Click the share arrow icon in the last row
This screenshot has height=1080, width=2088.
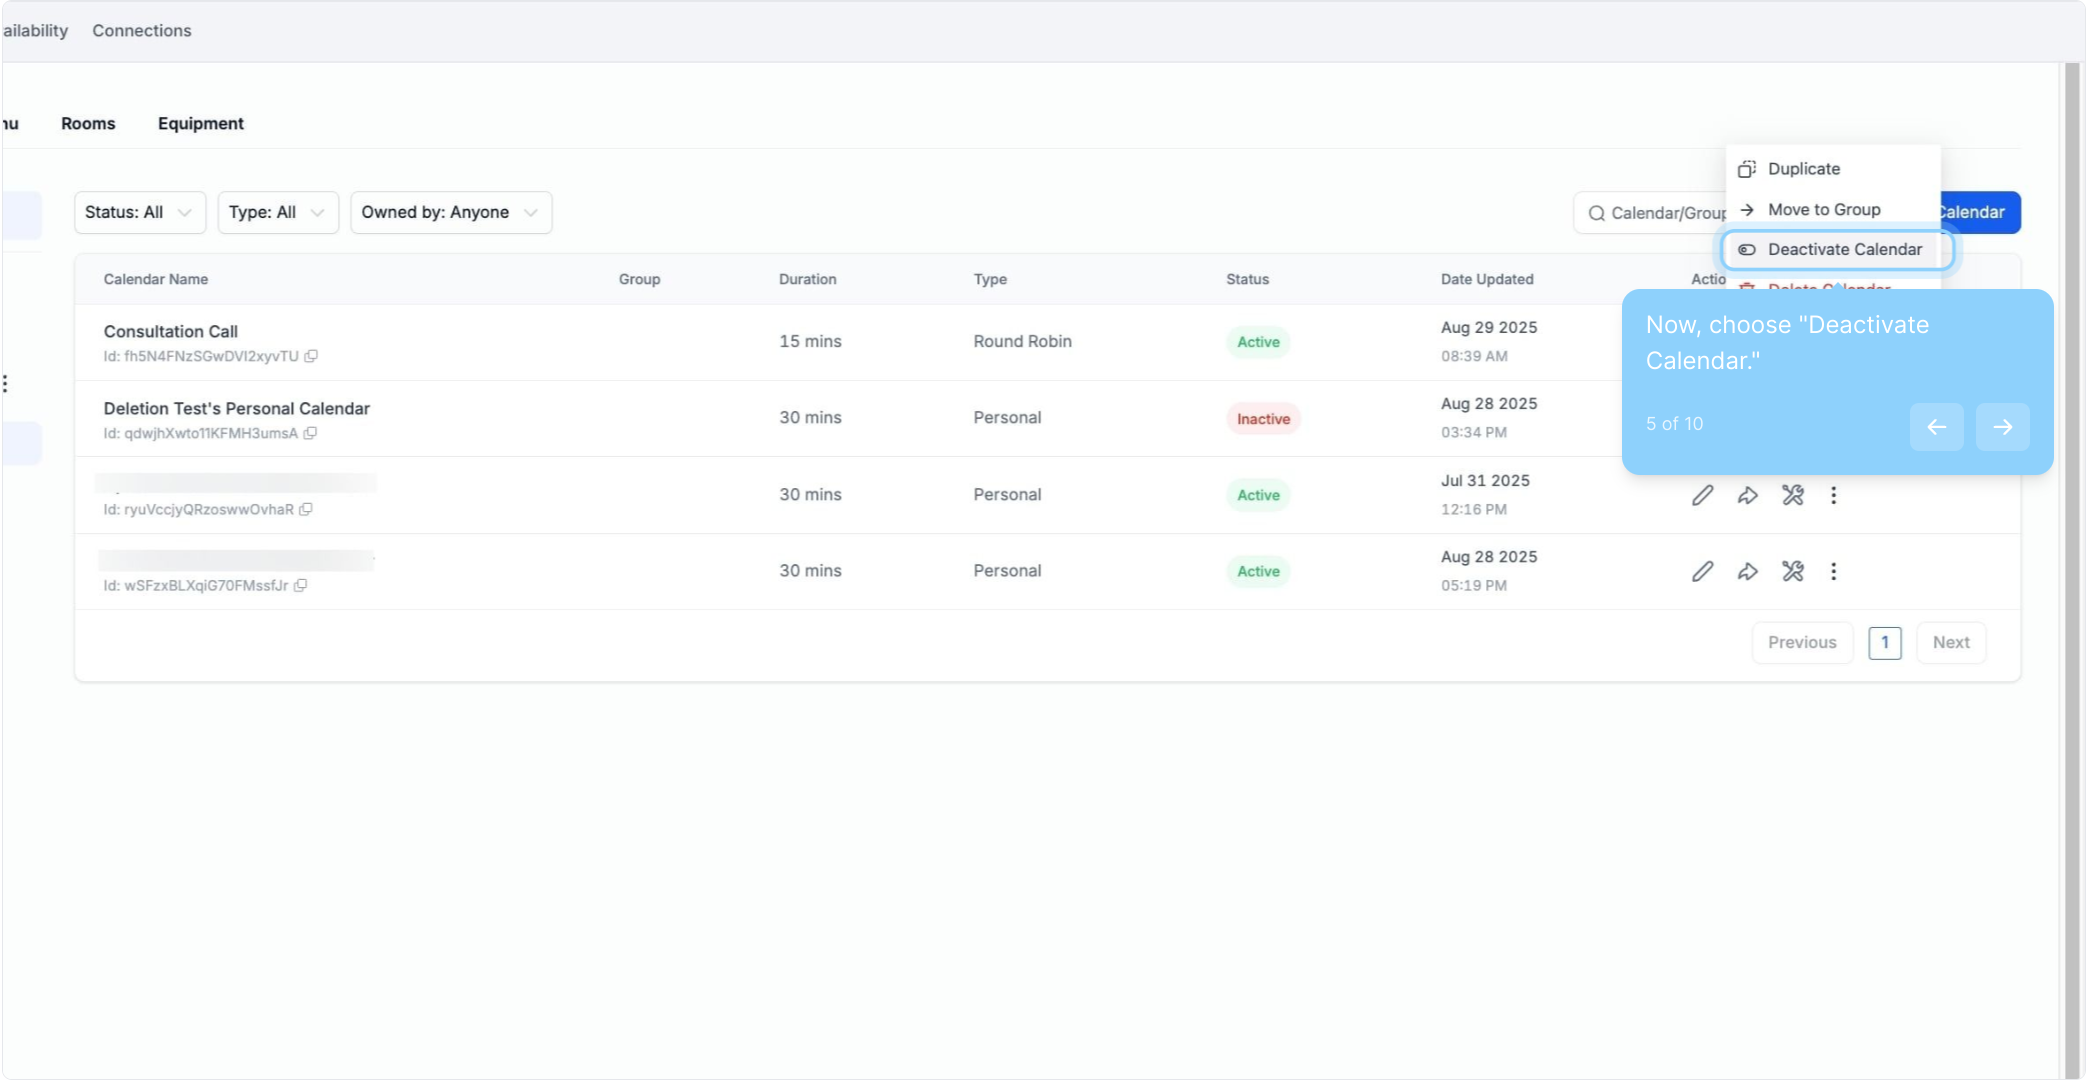click(x=1747, y=571)
